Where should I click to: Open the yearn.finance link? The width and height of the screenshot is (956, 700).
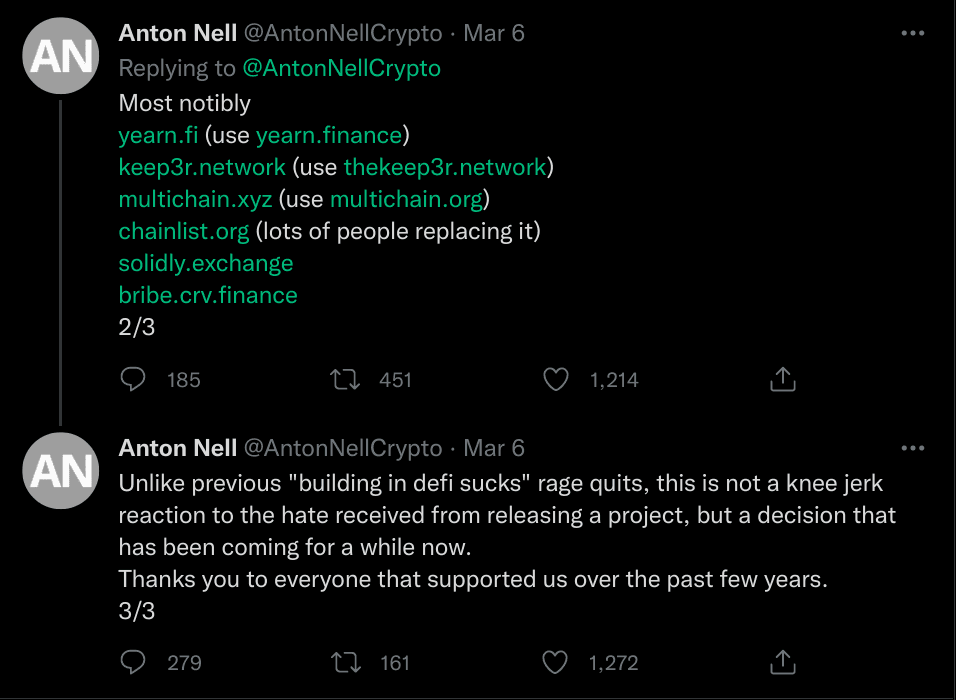(x=328, y=135)
